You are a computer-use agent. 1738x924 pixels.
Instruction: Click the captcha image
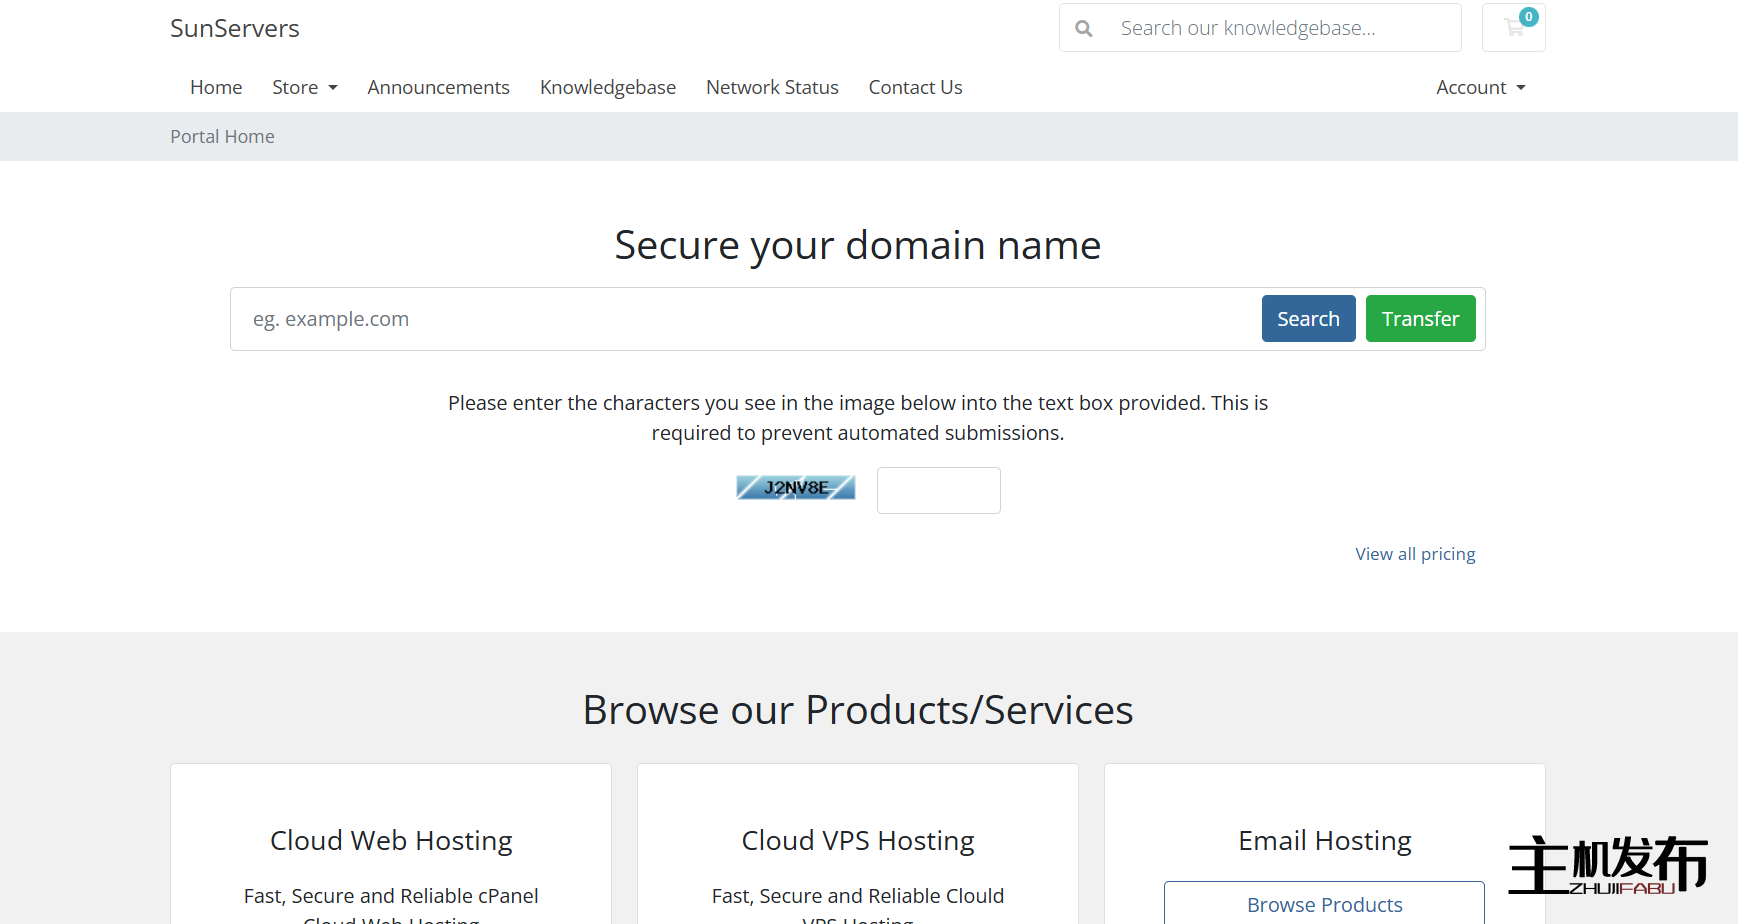pos(796,488)
